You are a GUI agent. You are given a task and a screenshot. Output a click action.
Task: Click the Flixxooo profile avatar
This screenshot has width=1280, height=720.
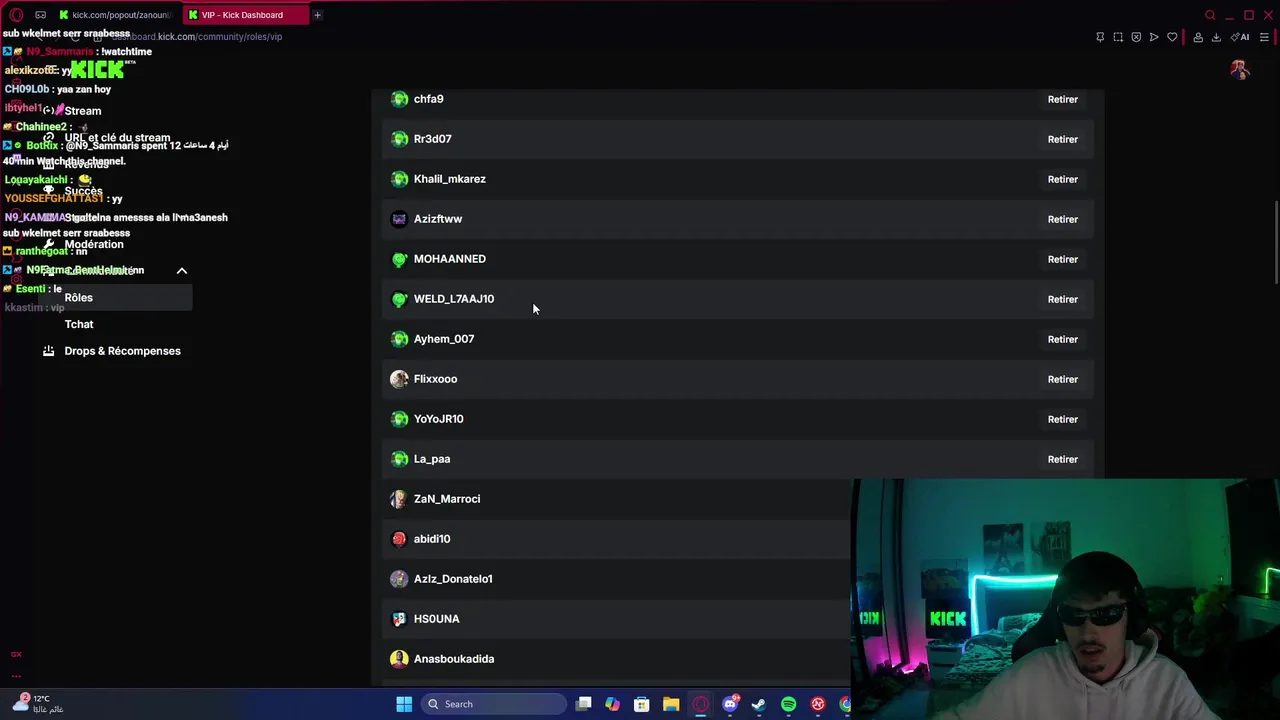[x=399, y=379]
